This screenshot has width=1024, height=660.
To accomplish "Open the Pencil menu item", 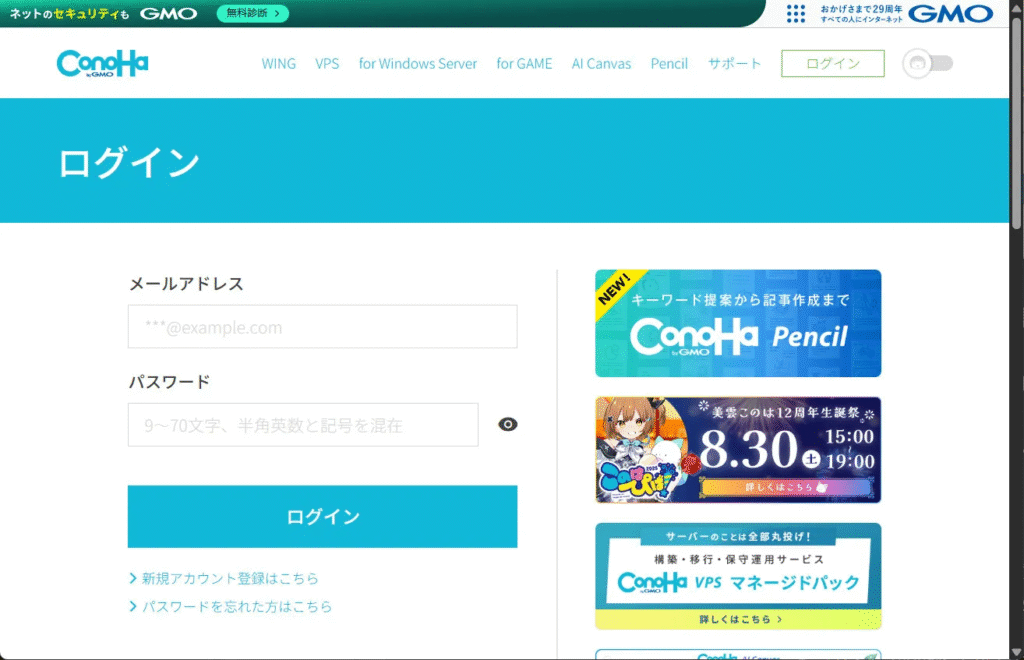I will click(669, 63).
